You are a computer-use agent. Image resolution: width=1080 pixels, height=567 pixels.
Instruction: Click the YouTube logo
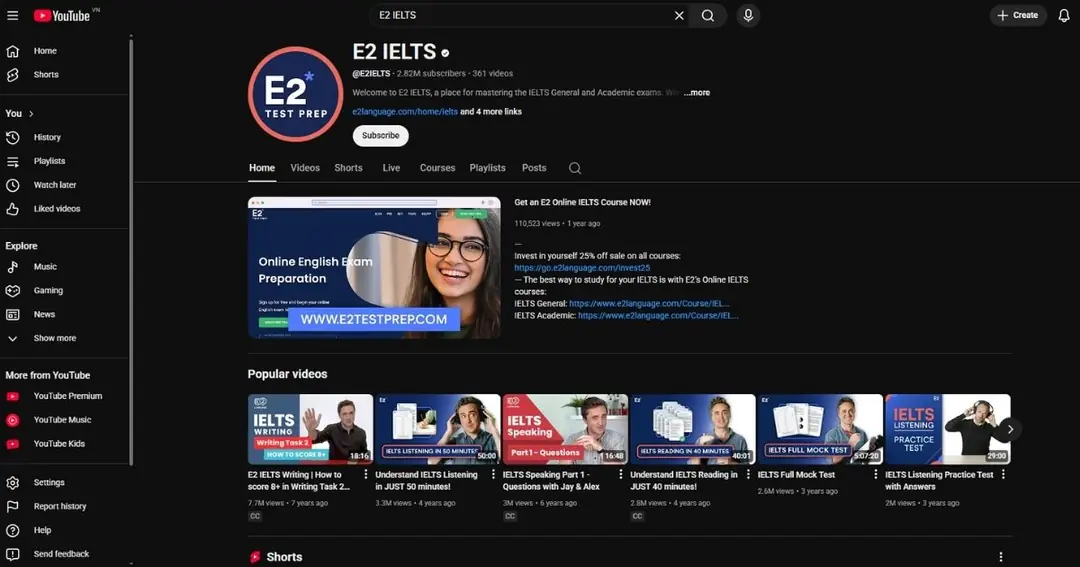coord(63,15)
